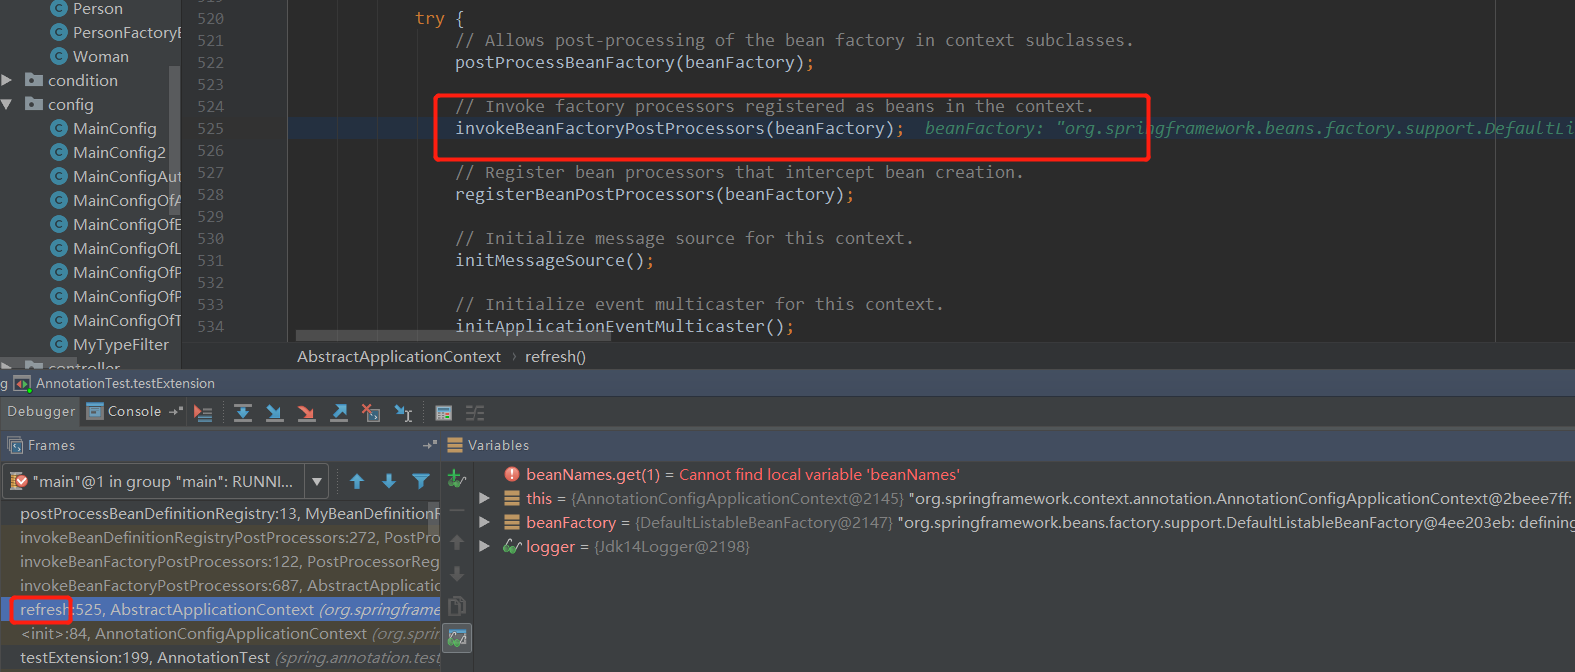Toggle Show Watches in Variables tab
Viewport: 1575px width, 672px height.
[x=458, y=637]
